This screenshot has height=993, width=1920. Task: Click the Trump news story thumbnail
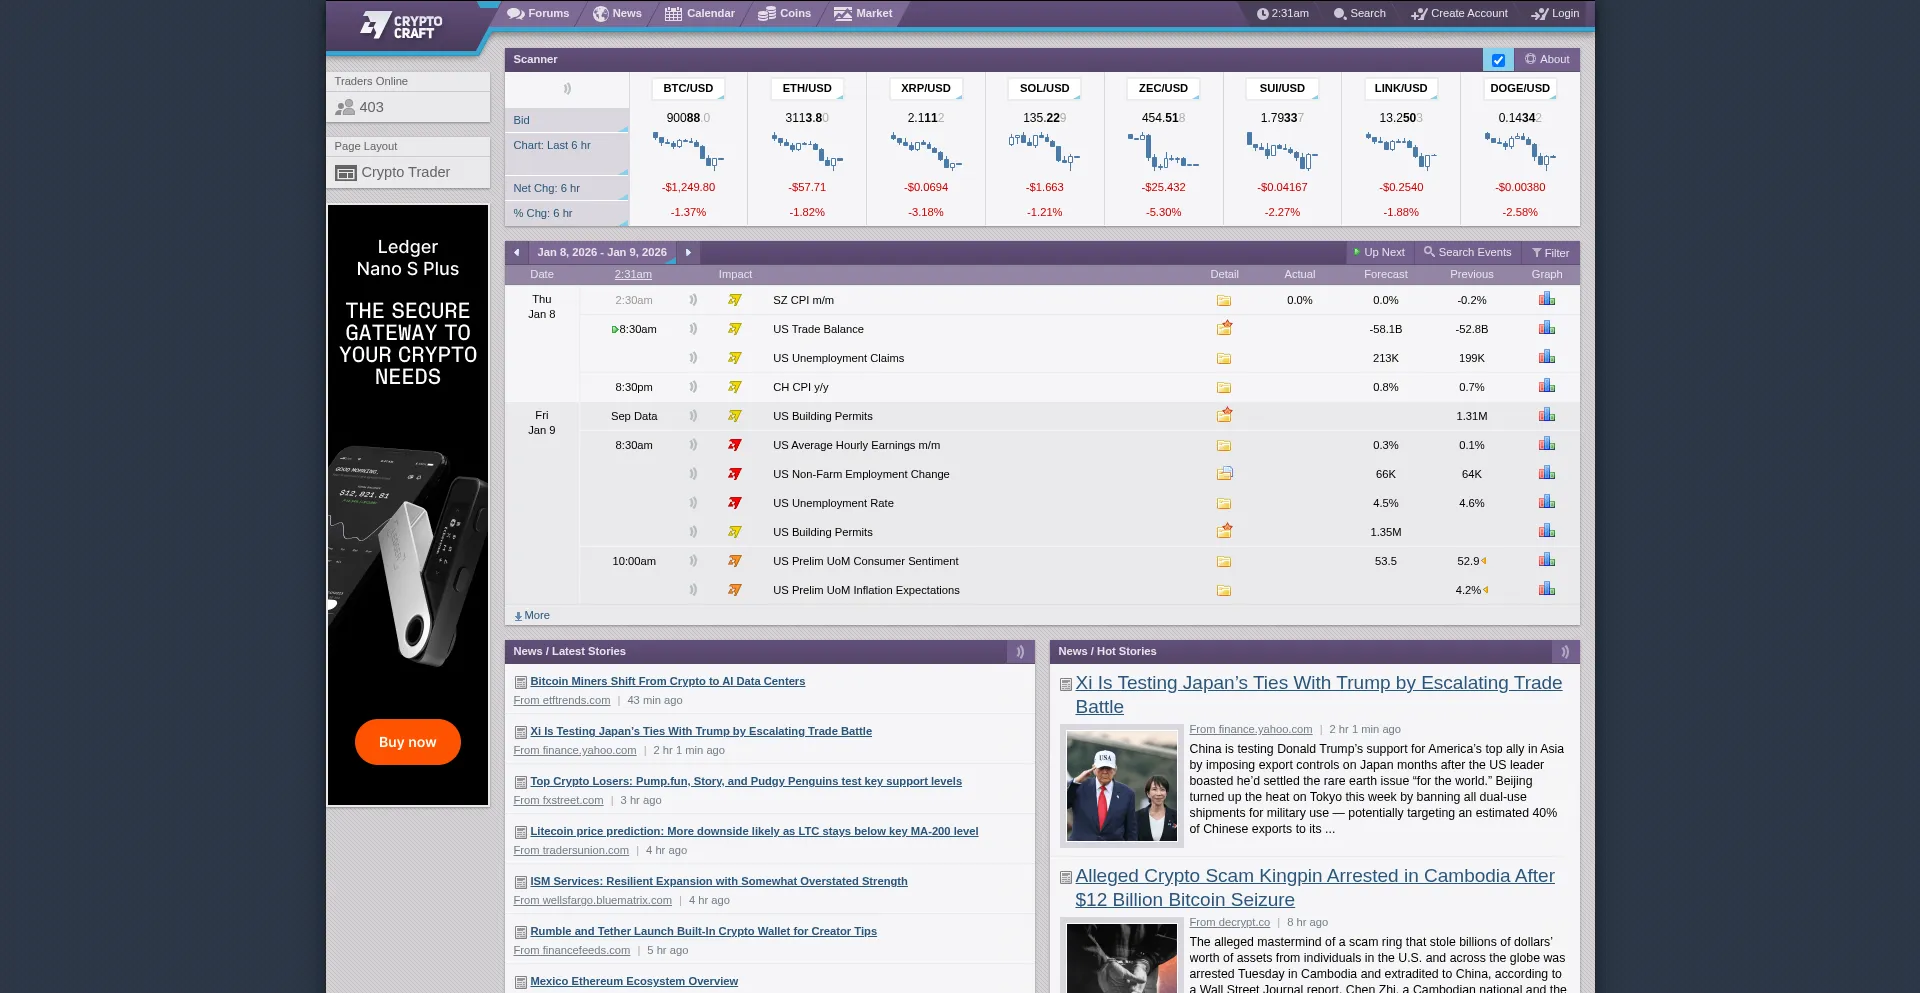click(1121, 786)
